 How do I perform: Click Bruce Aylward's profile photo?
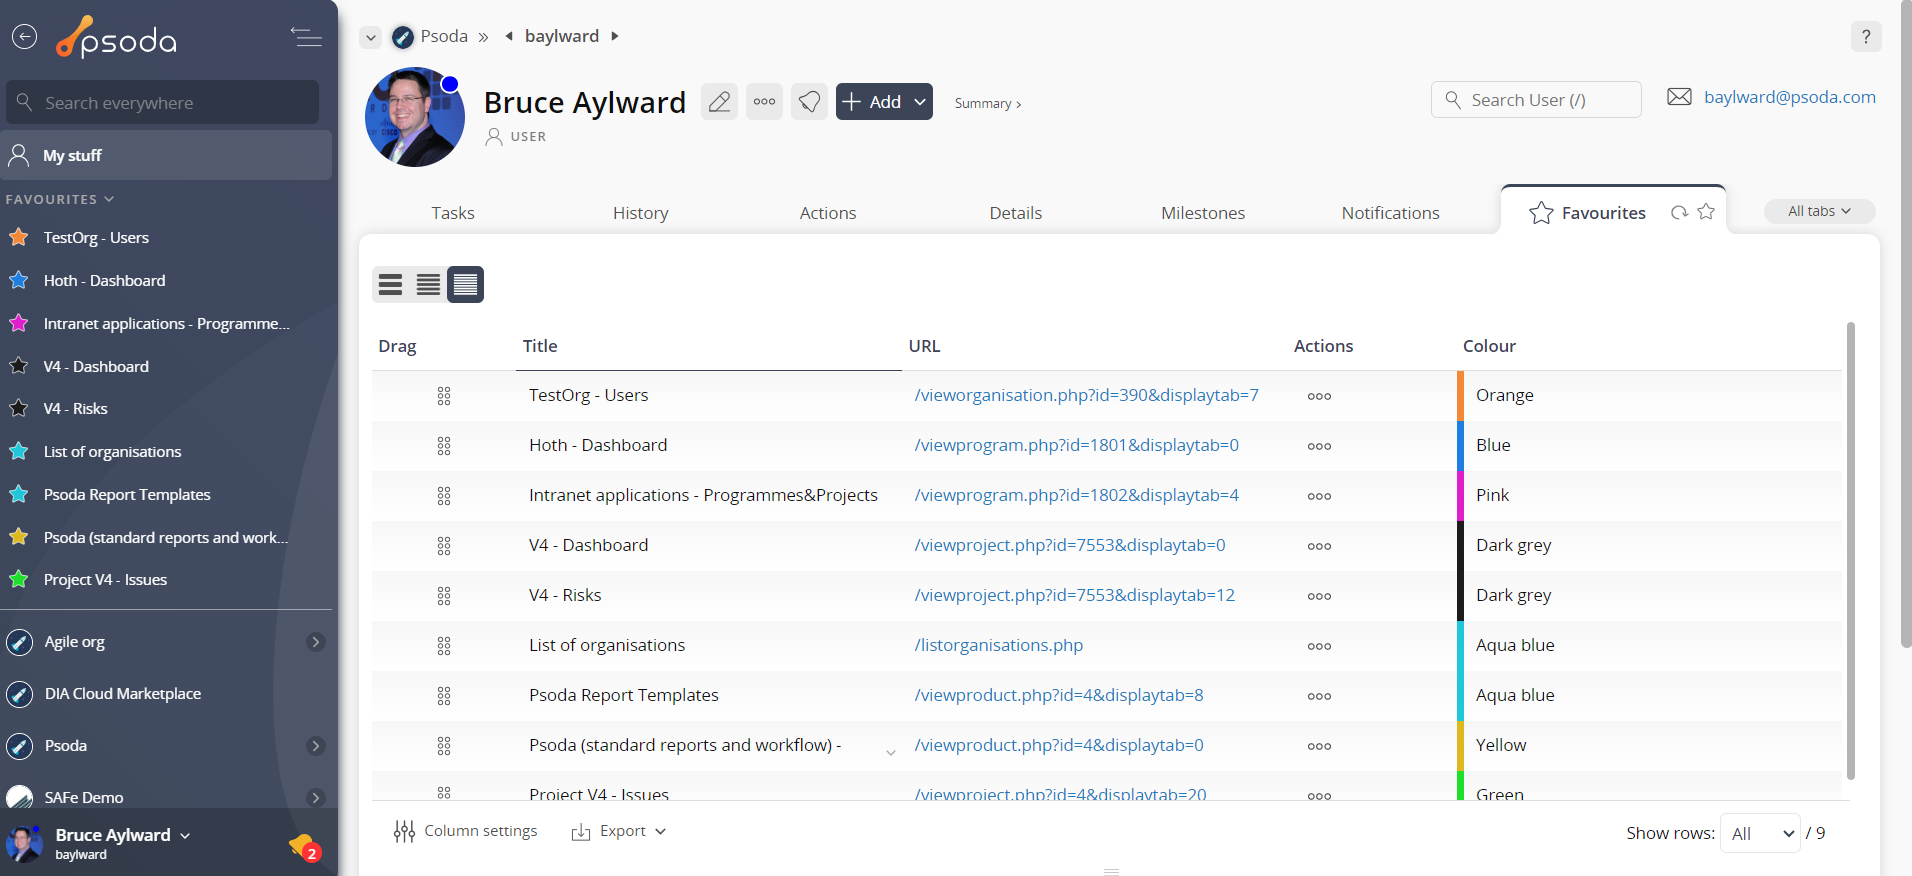(415, 117)
